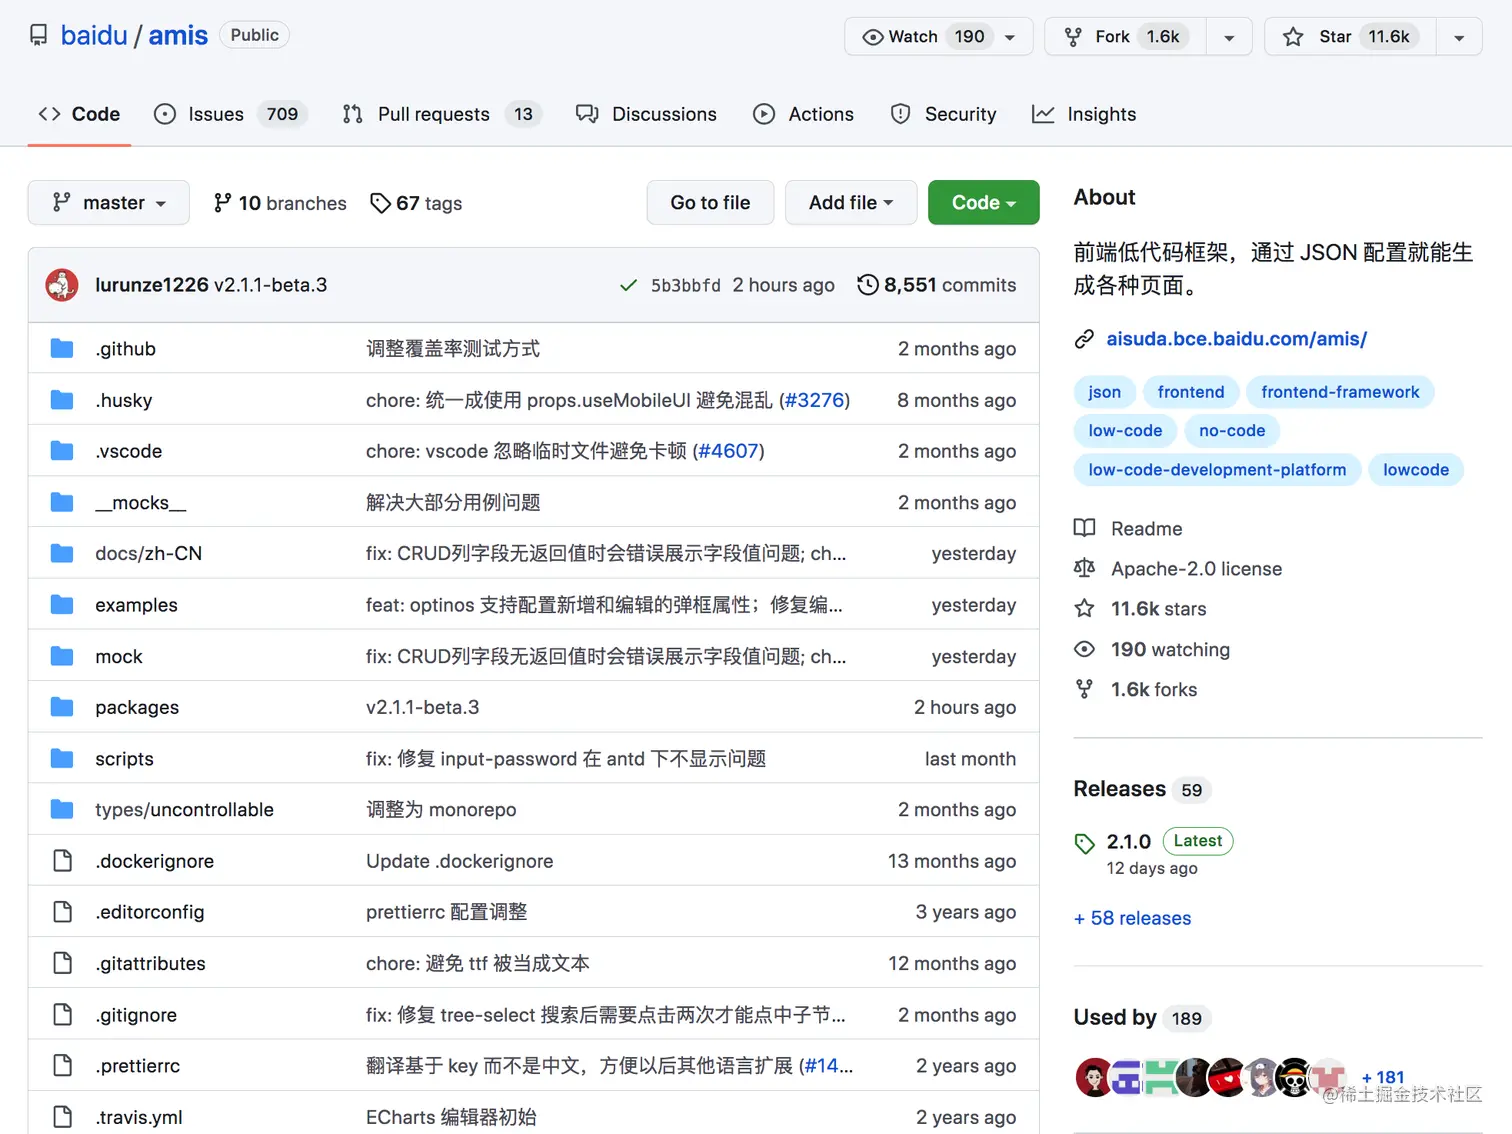
Task: Click the types/uncontrollable folder icon
Action: tap(62, 809)
